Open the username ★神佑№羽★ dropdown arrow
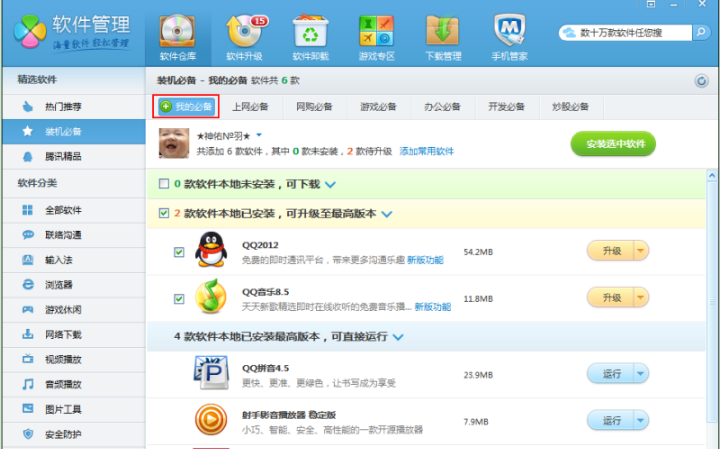The height and width of the screenshot is (449, 720). pyautogui.click(x=259, y=135)
